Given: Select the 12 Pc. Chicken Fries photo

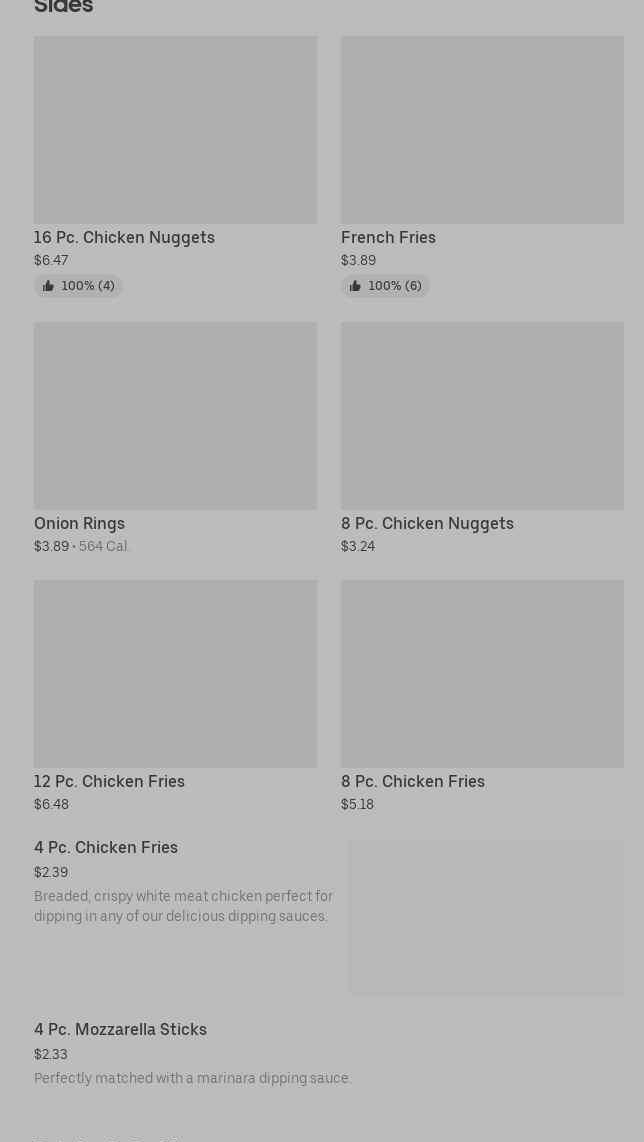Looking at the screenshot, I should (x=175, y=673).
